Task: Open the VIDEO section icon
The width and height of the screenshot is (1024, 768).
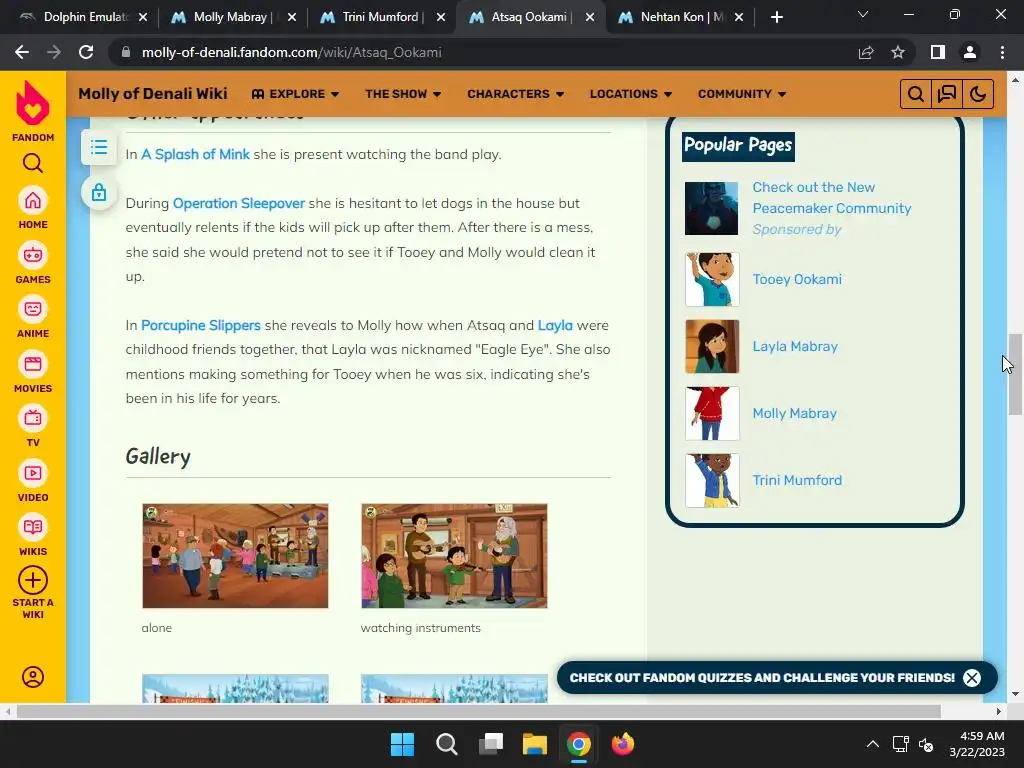Action: 33,473
